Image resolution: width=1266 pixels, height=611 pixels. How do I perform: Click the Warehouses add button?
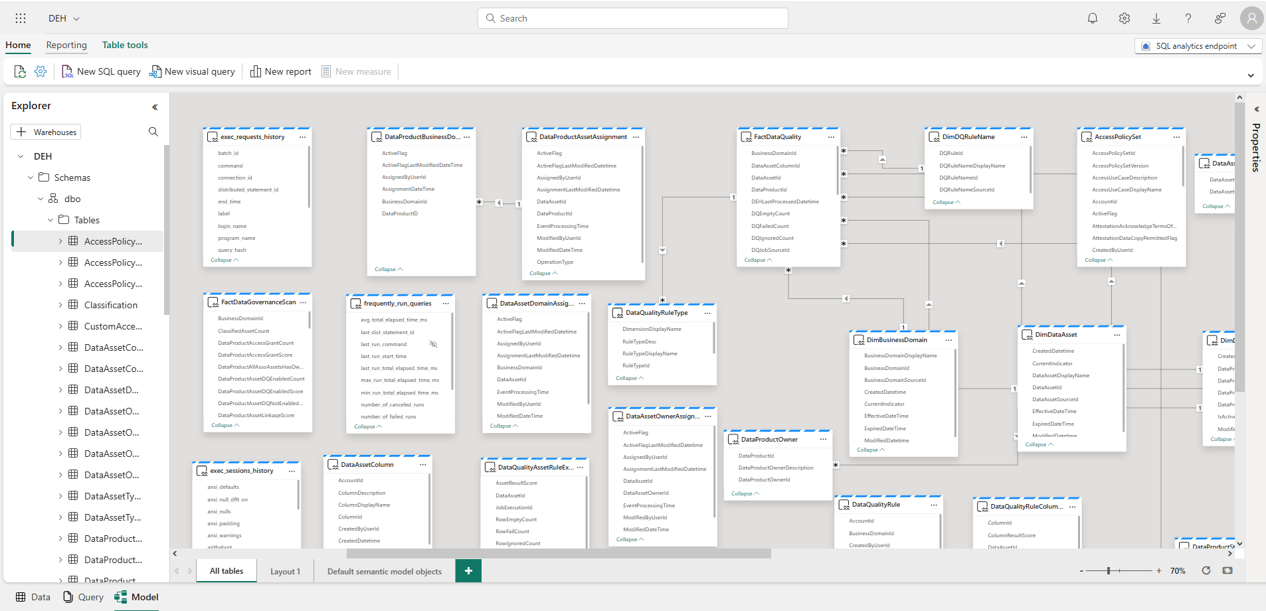tap(46, 132)
